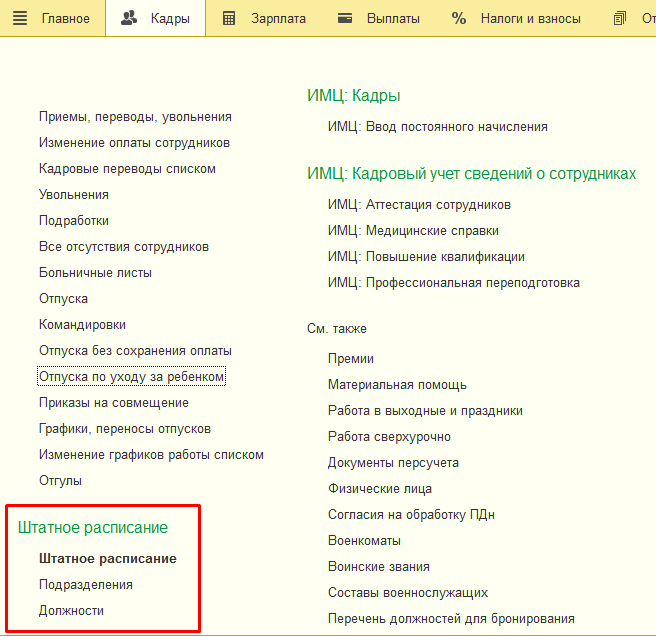The image size is (656, 636).
Task: Open Отпуска по уходу за ребенком
Action: 131,377
